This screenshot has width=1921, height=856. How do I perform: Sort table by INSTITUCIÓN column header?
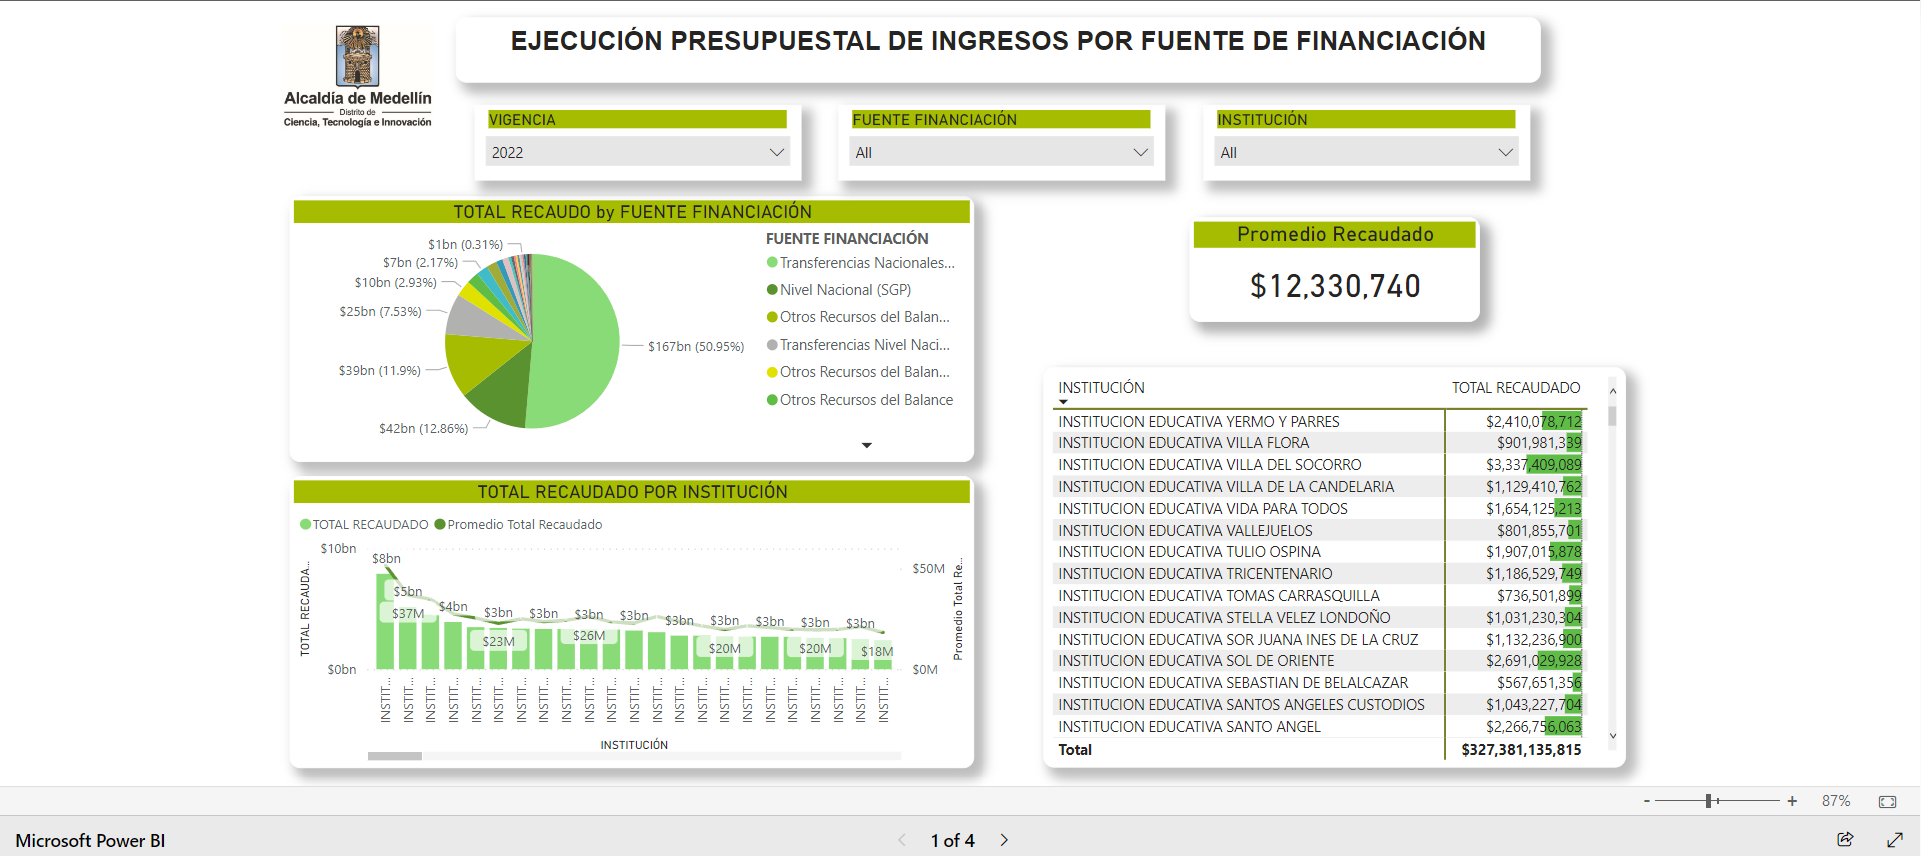(x=1101, y=388)
